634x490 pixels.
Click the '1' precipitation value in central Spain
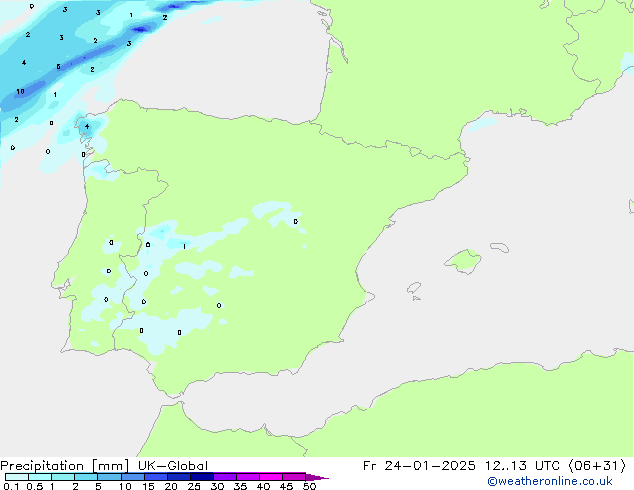tap(184, 246)
